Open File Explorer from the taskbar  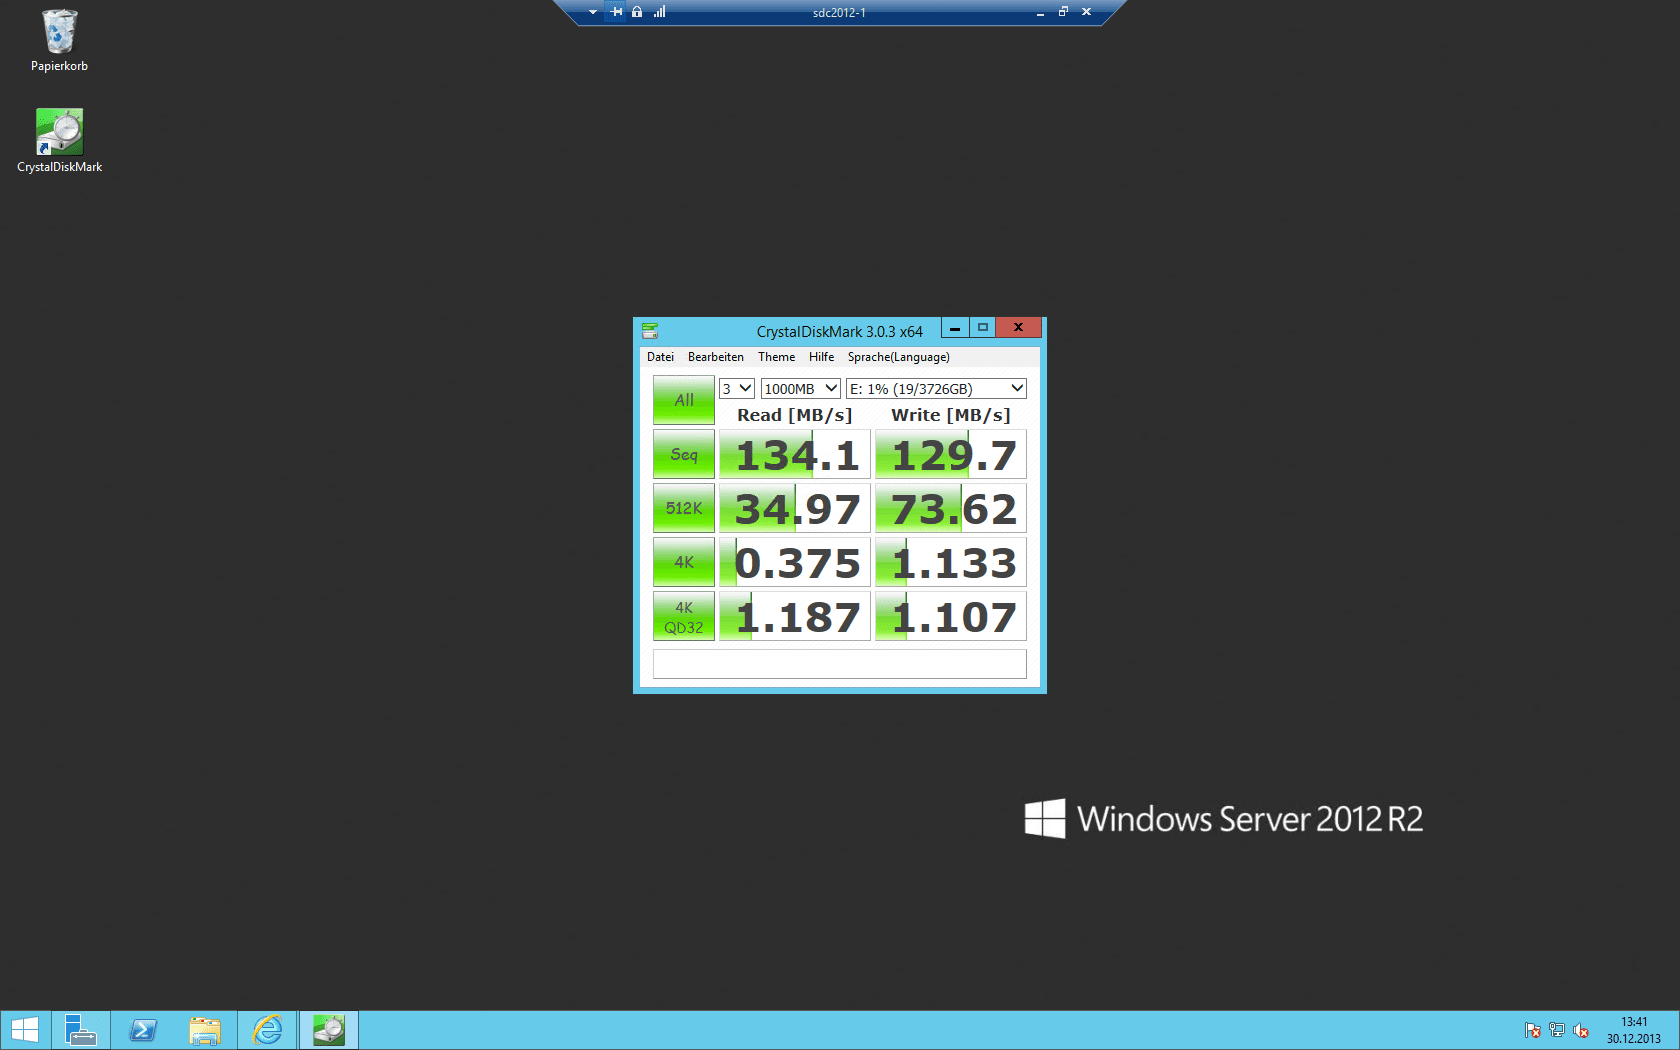(x=205, y=1030)
